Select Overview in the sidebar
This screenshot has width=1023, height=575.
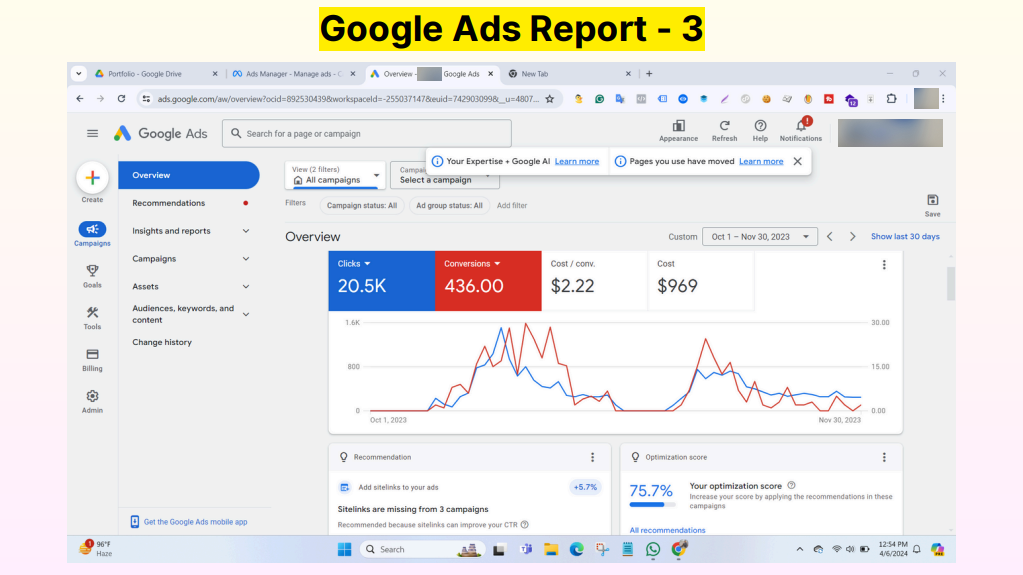189,175
